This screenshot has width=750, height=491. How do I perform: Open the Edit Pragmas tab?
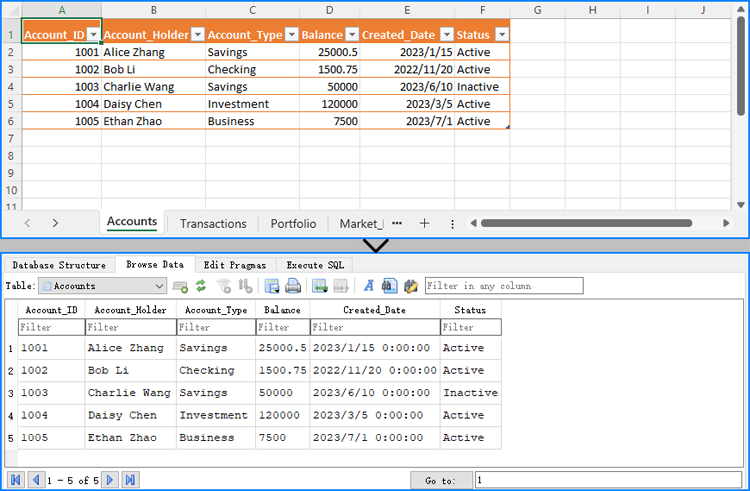coord(235,265)
